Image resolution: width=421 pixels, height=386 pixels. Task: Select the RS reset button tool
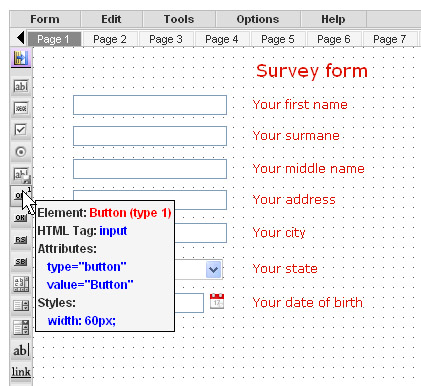(x=21, y=240)
